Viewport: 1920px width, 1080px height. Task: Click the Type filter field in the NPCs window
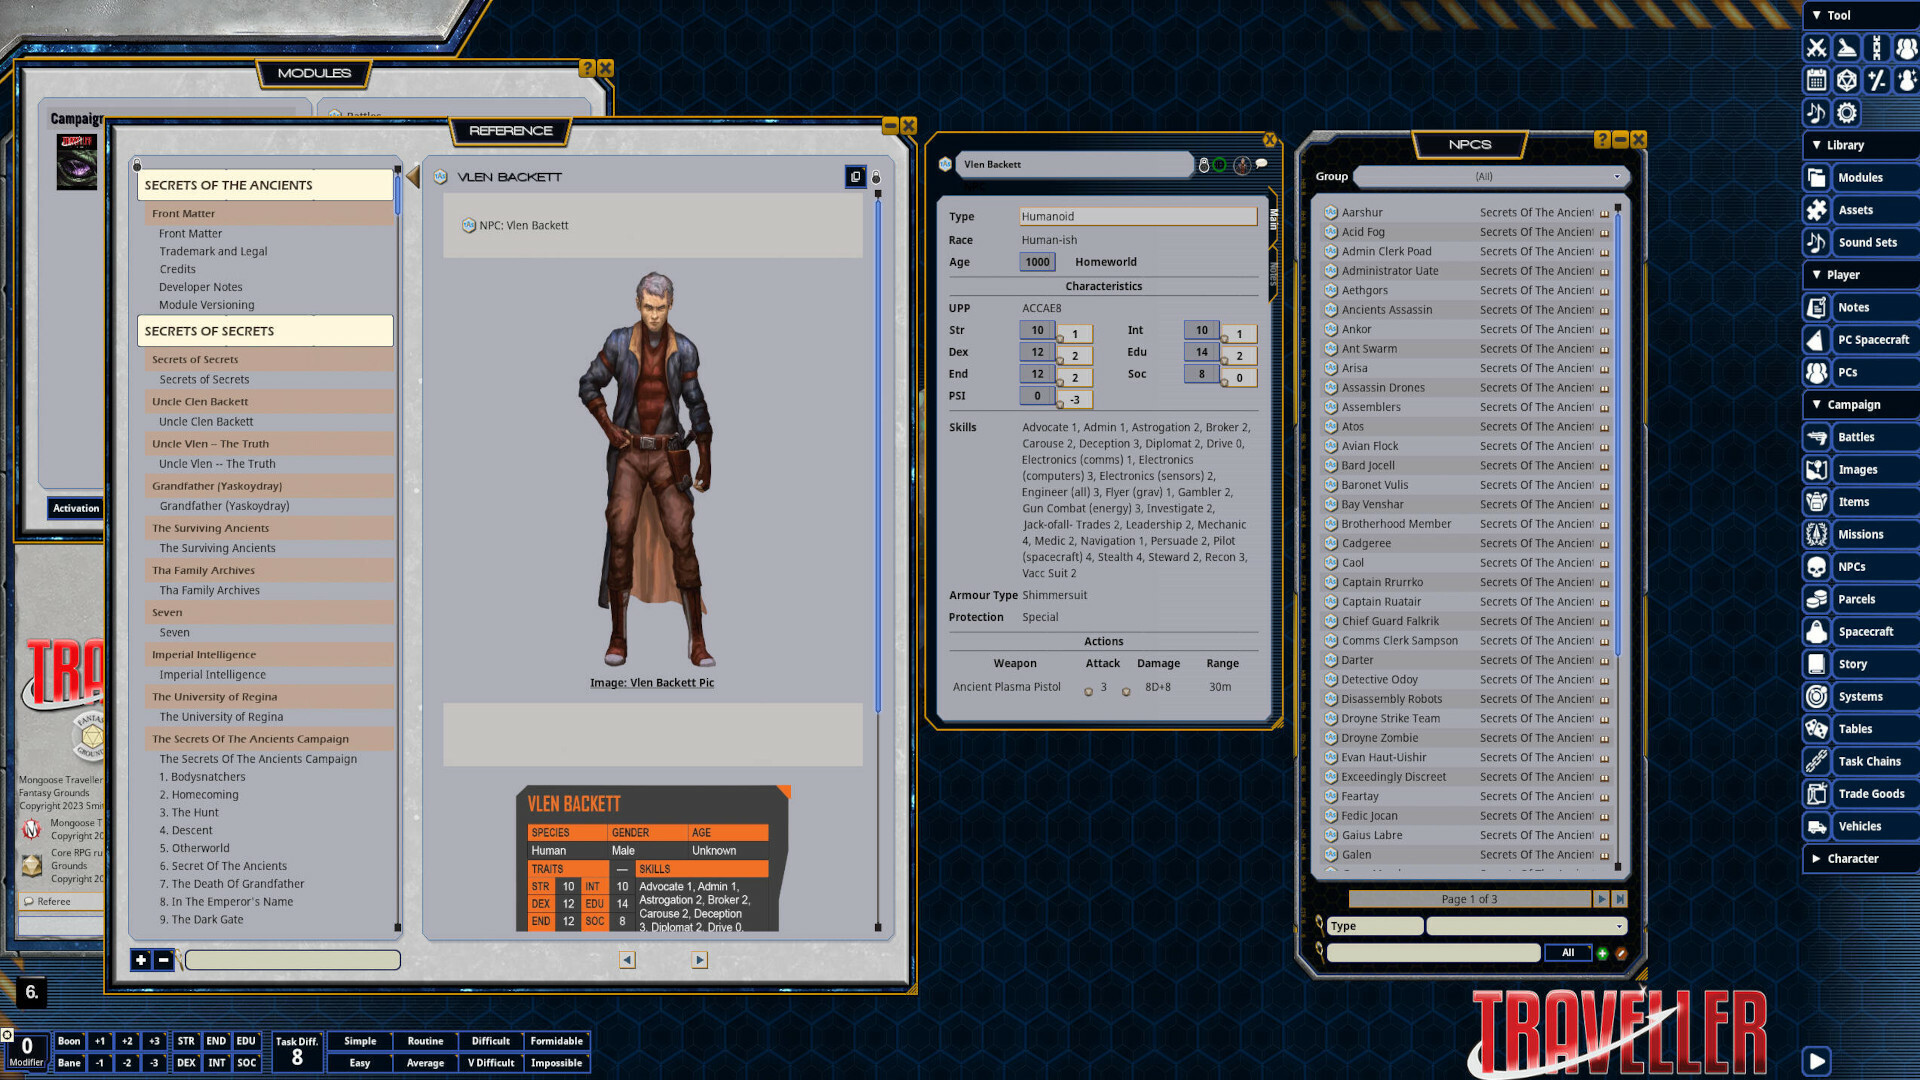(1374, 925)
